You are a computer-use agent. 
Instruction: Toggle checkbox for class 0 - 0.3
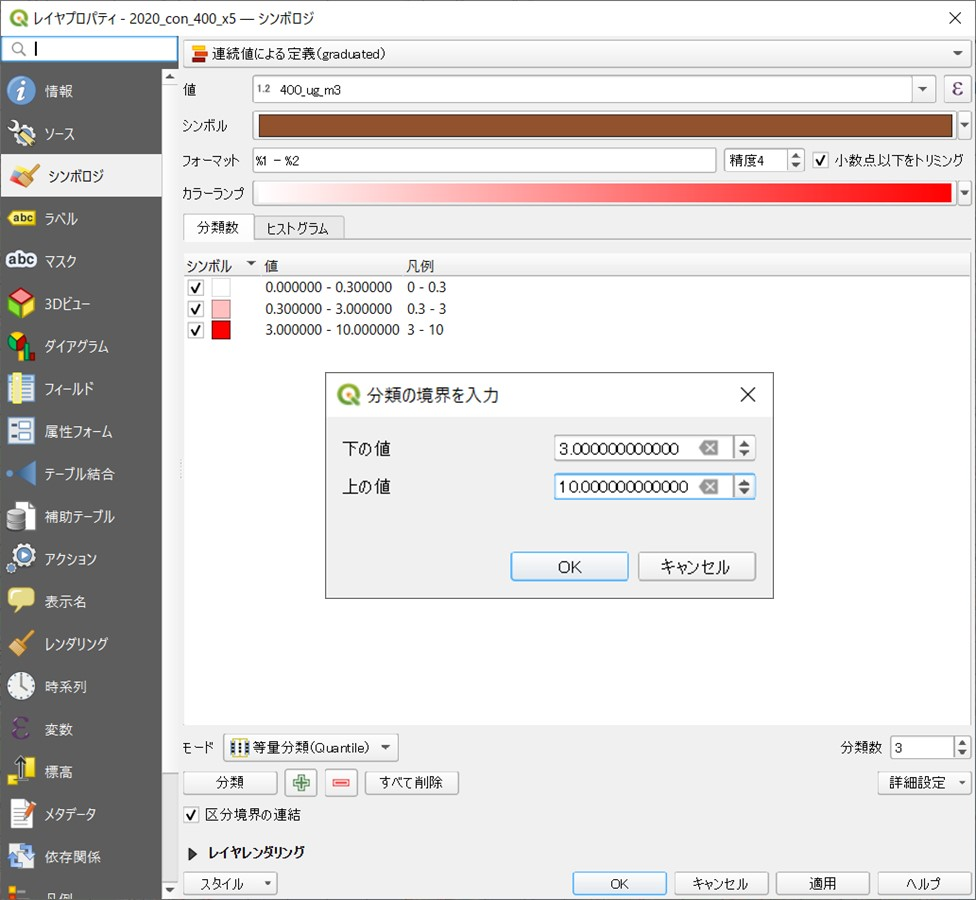[x=195, y=288]
